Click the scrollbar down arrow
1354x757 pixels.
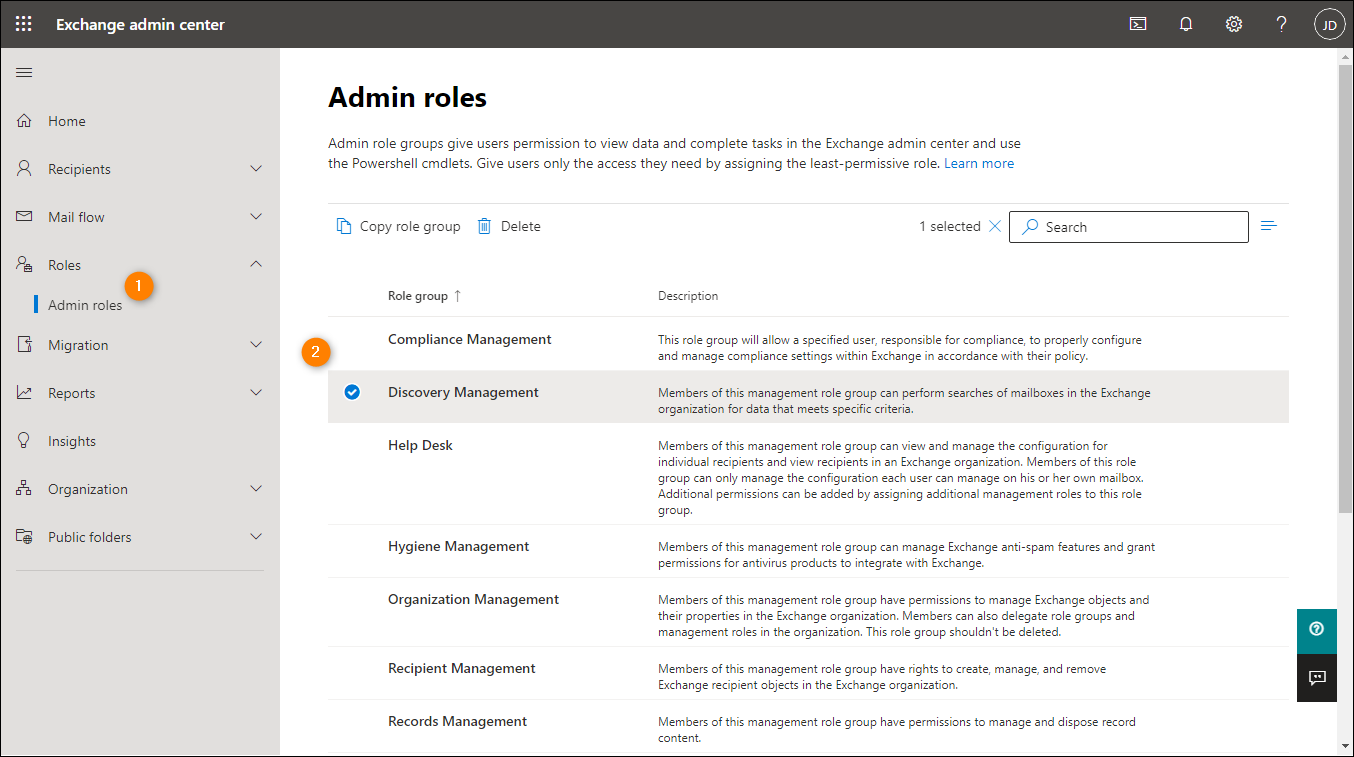pos(1346,746)
